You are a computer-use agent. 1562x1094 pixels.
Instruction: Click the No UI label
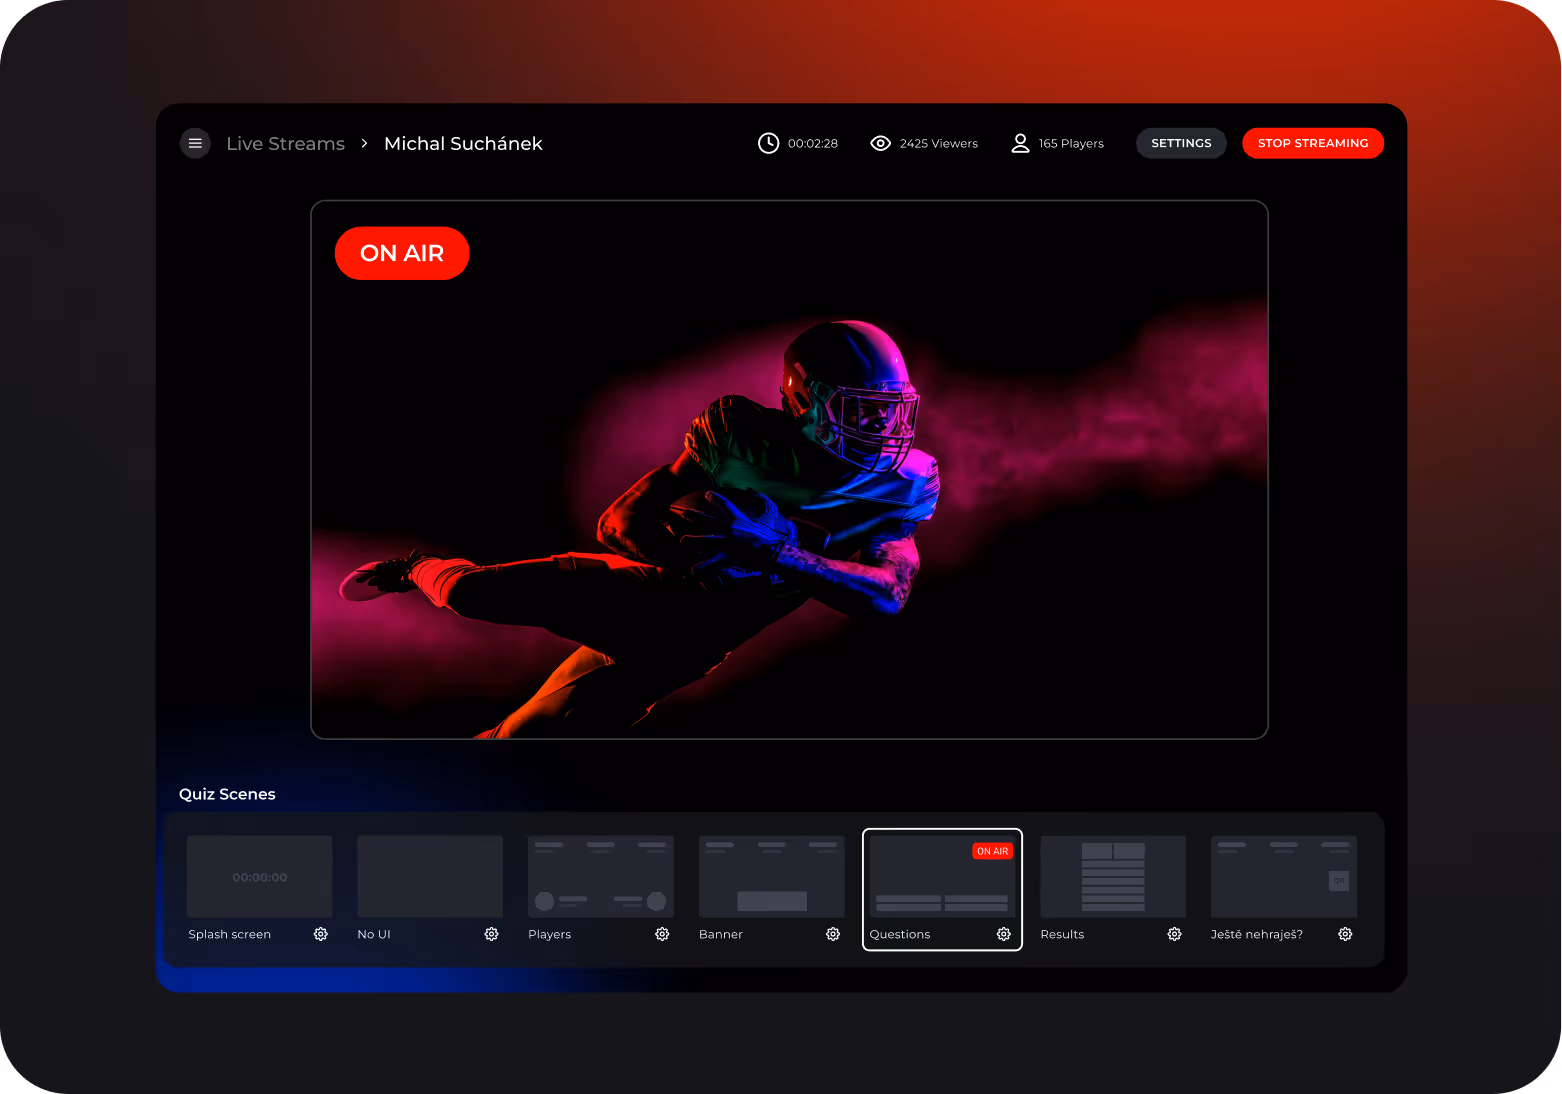374,934
